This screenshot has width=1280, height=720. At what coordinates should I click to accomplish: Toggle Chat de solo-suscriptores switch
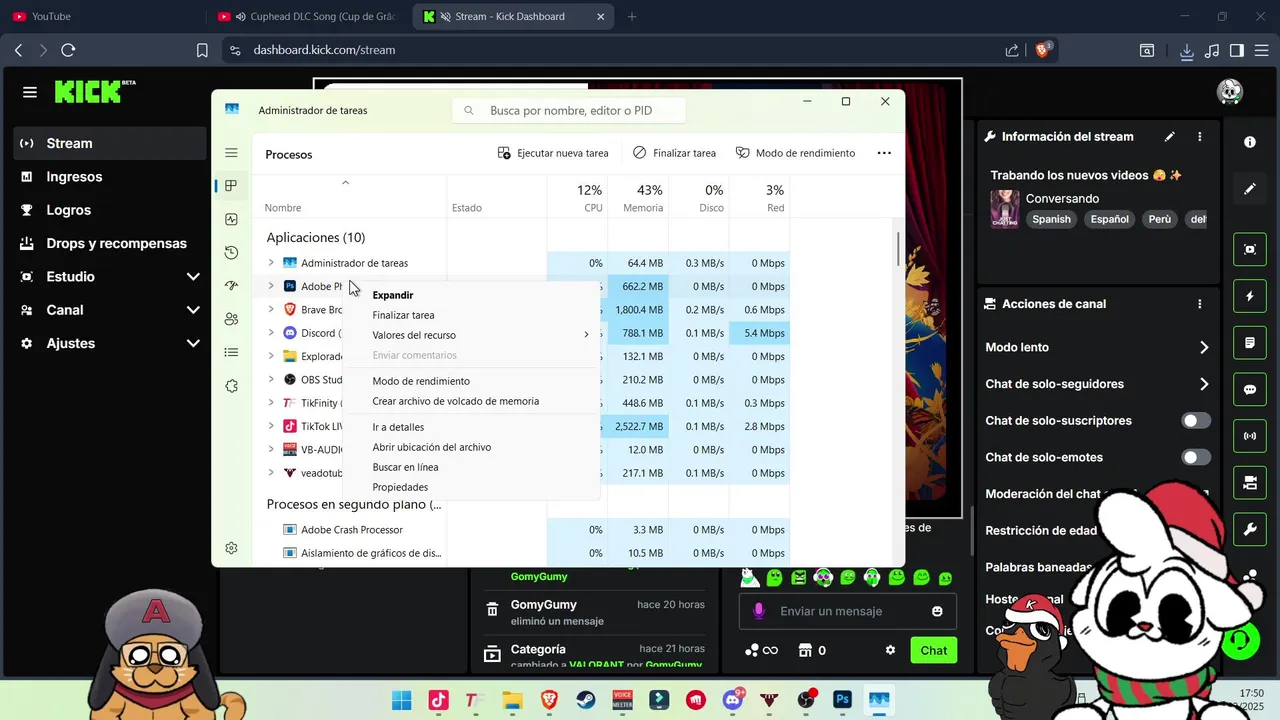[1196, 421]
